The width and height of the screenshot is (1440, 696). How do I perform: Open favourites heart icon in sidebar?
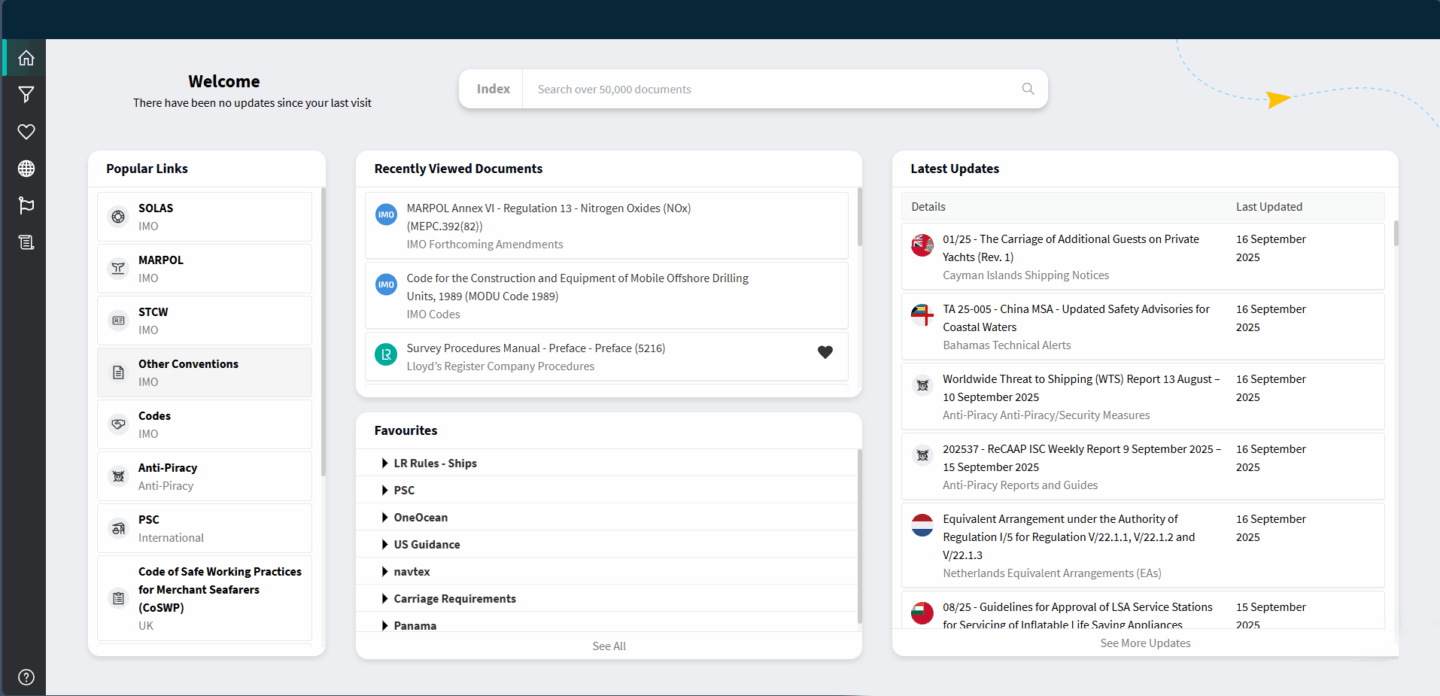tap(26, 131)
